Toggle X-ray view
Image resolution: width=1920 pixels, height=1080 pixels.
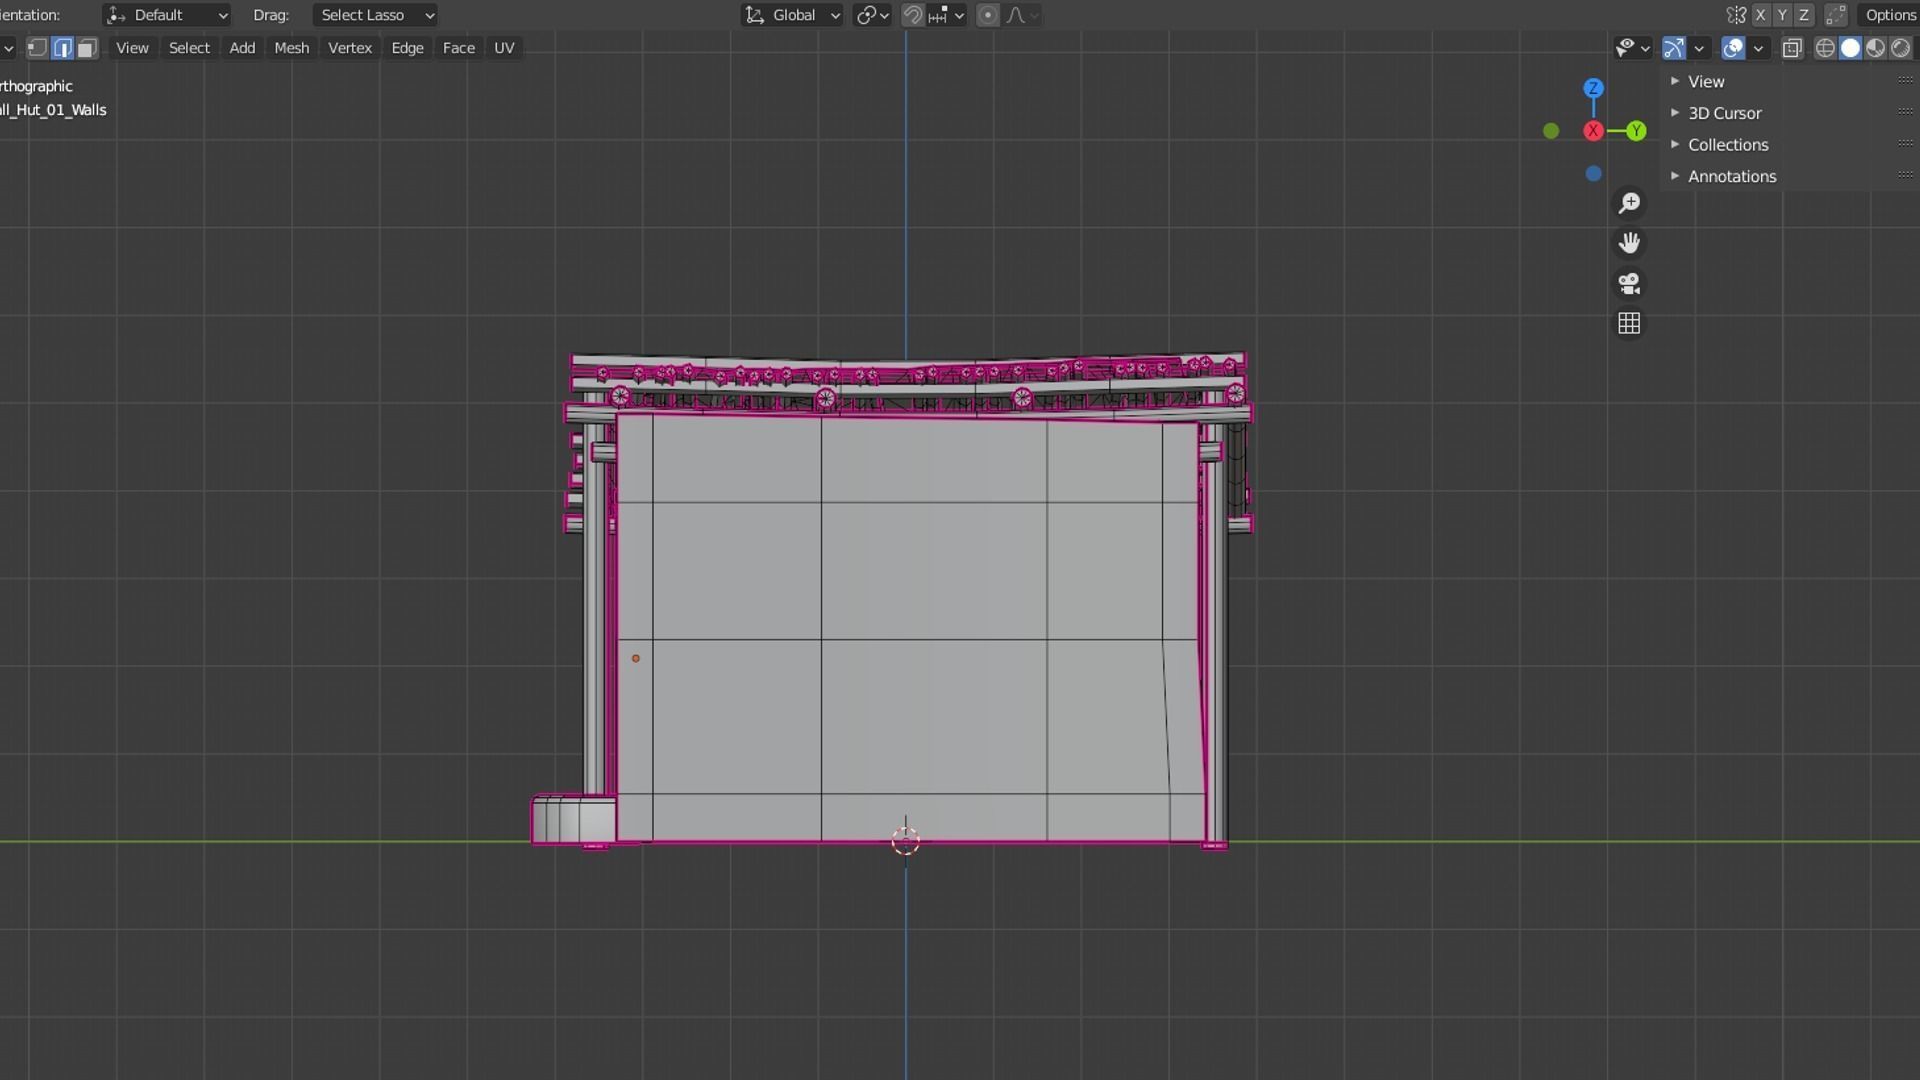click(x=1792, y=48)
